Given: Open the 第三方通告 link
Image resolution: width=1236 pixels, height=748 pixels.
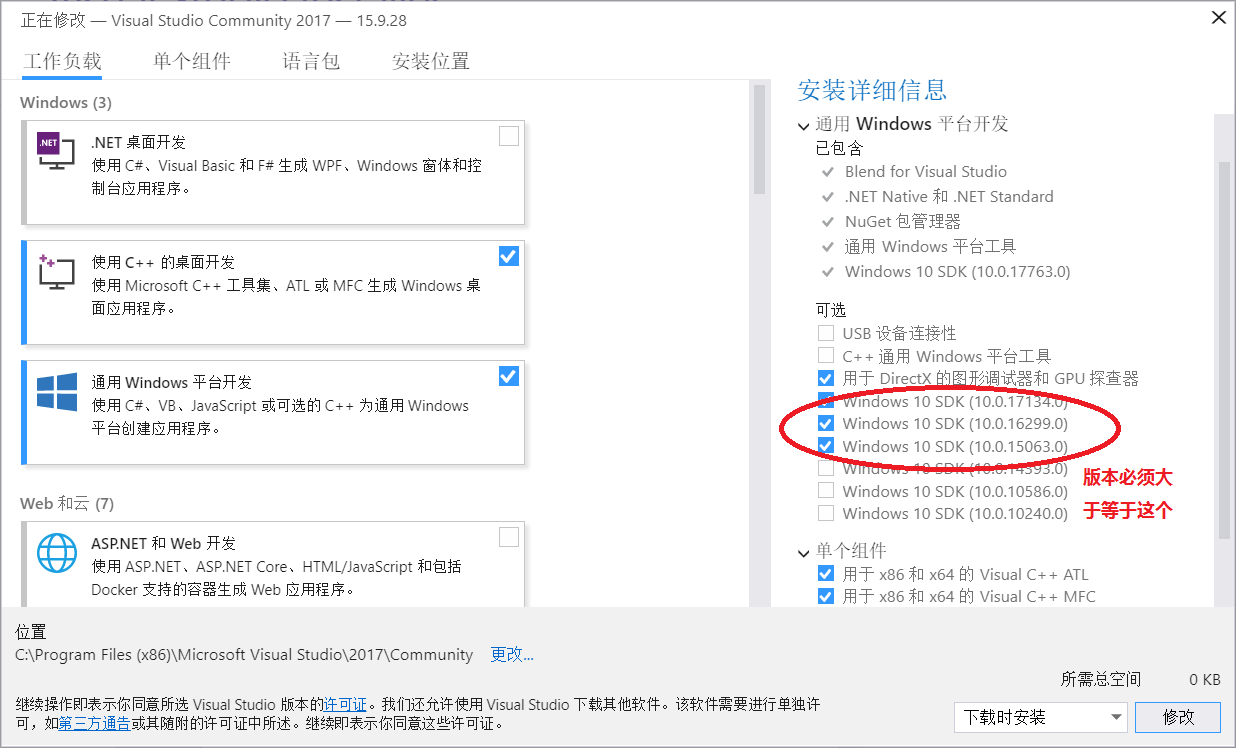Looking at the screenshot, I should pyautogui.click(x=94, y=723).
